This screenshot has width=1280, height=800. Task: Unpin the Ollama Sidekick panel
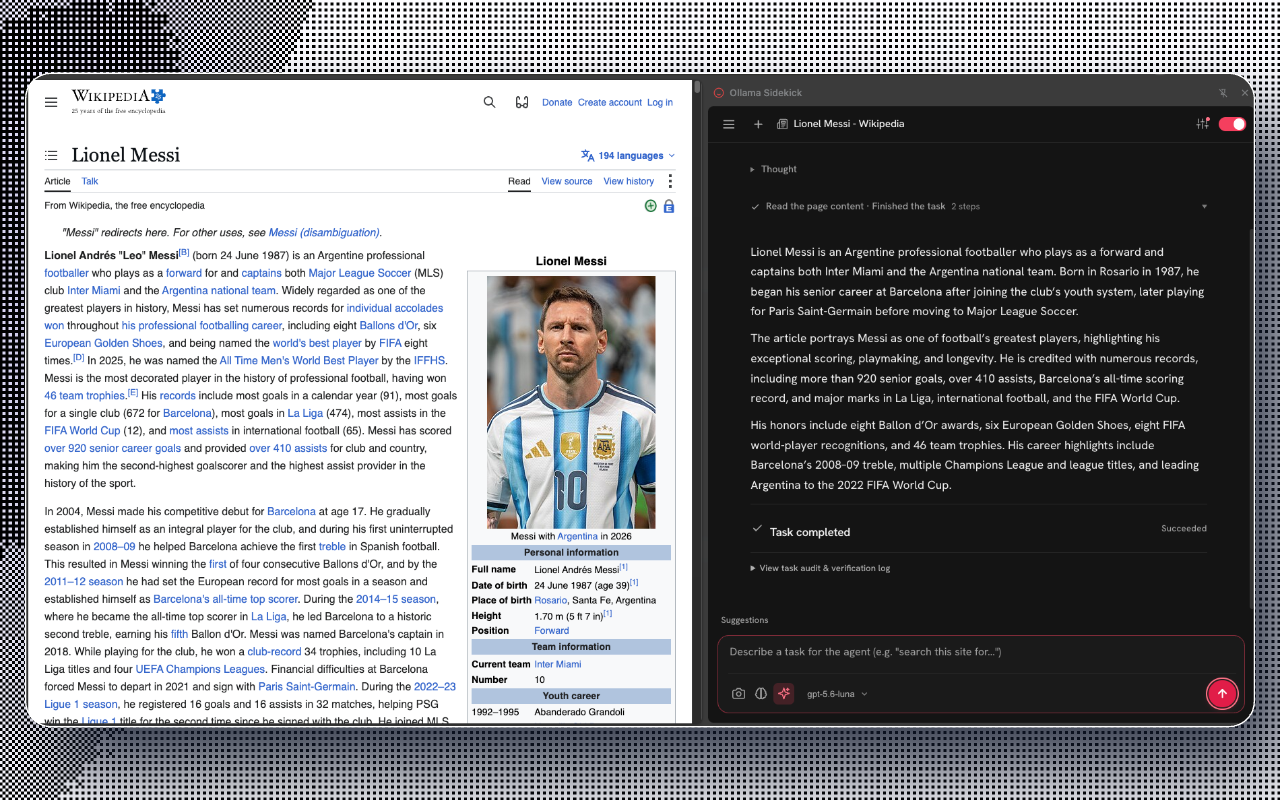1223,93
